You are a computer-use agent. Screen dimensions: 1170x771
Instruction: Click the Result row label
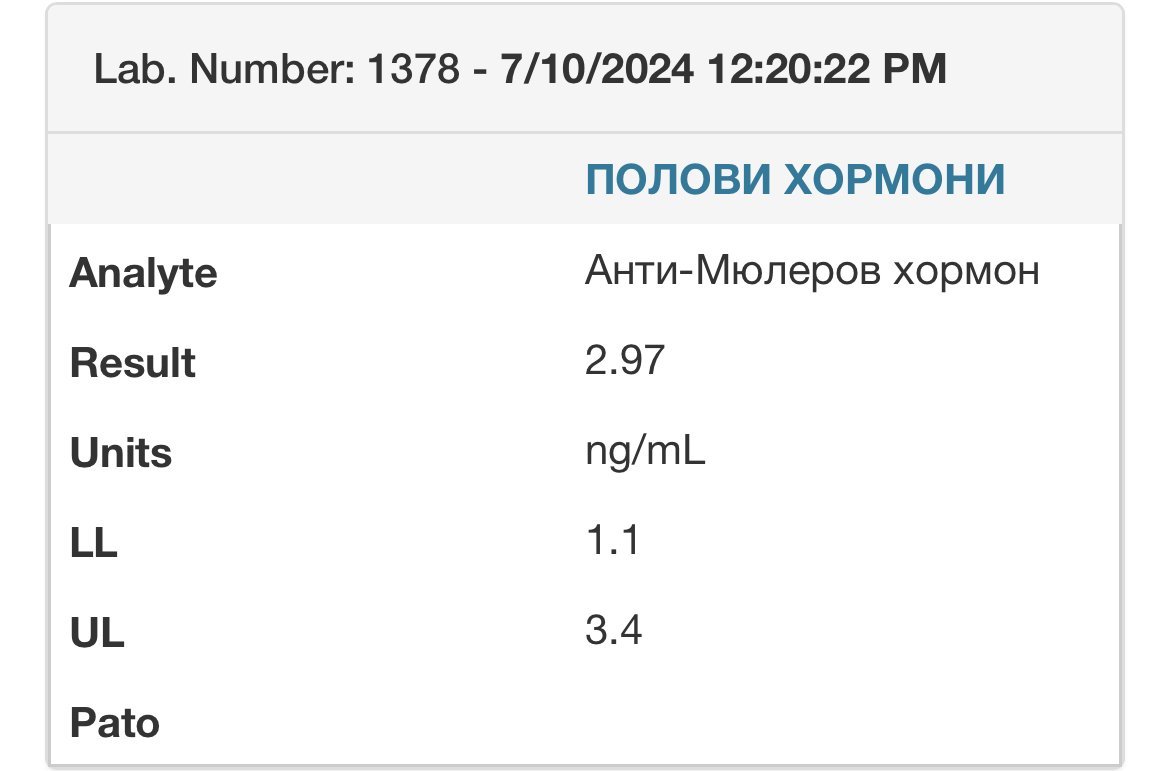tap(133, 363)
